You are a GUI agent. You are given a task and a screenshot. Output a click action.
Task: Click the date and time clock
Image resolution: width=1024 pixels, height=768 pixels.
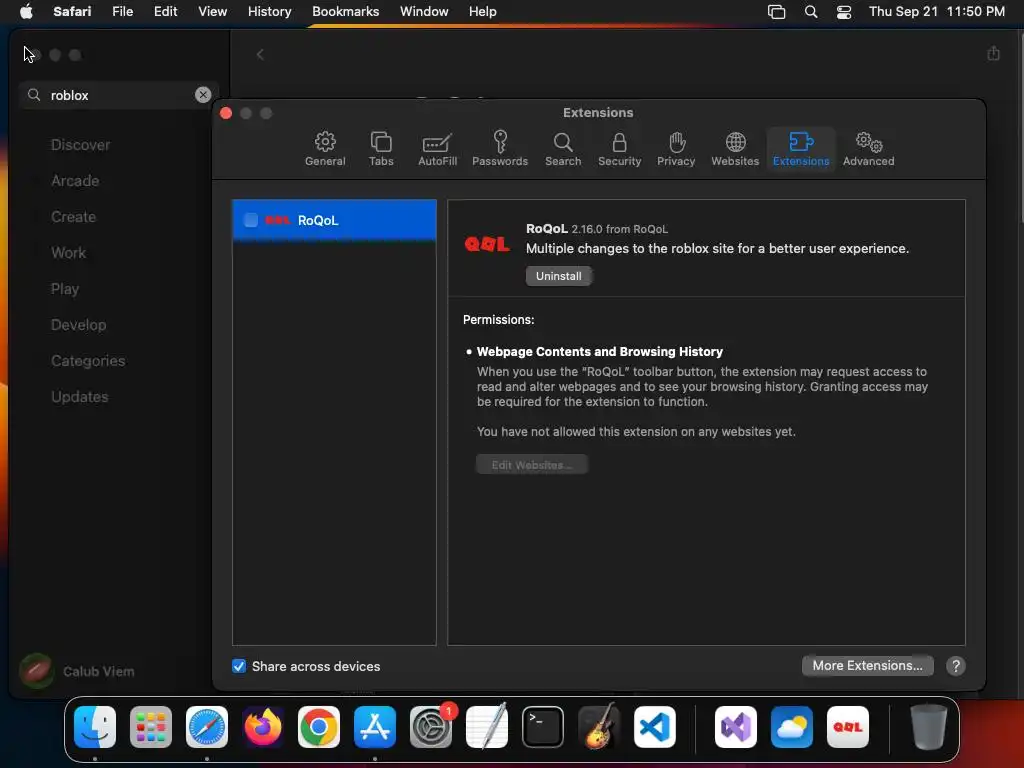936,12
